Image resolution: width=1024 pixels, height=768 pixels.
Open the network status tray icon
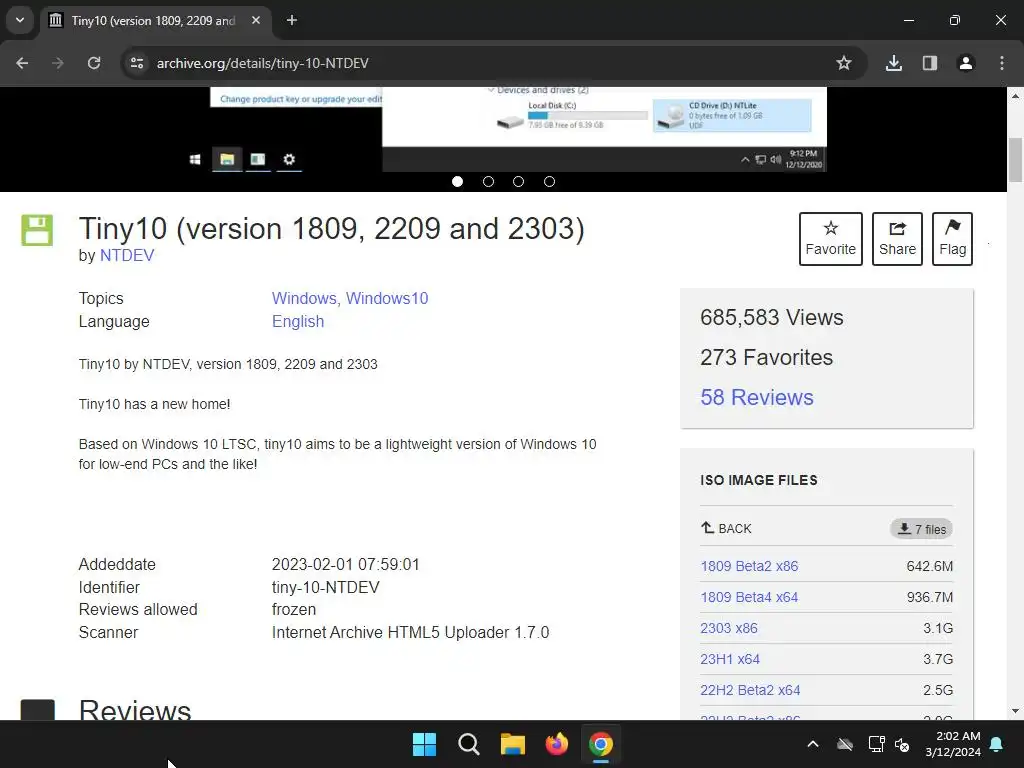coord(876,744)
